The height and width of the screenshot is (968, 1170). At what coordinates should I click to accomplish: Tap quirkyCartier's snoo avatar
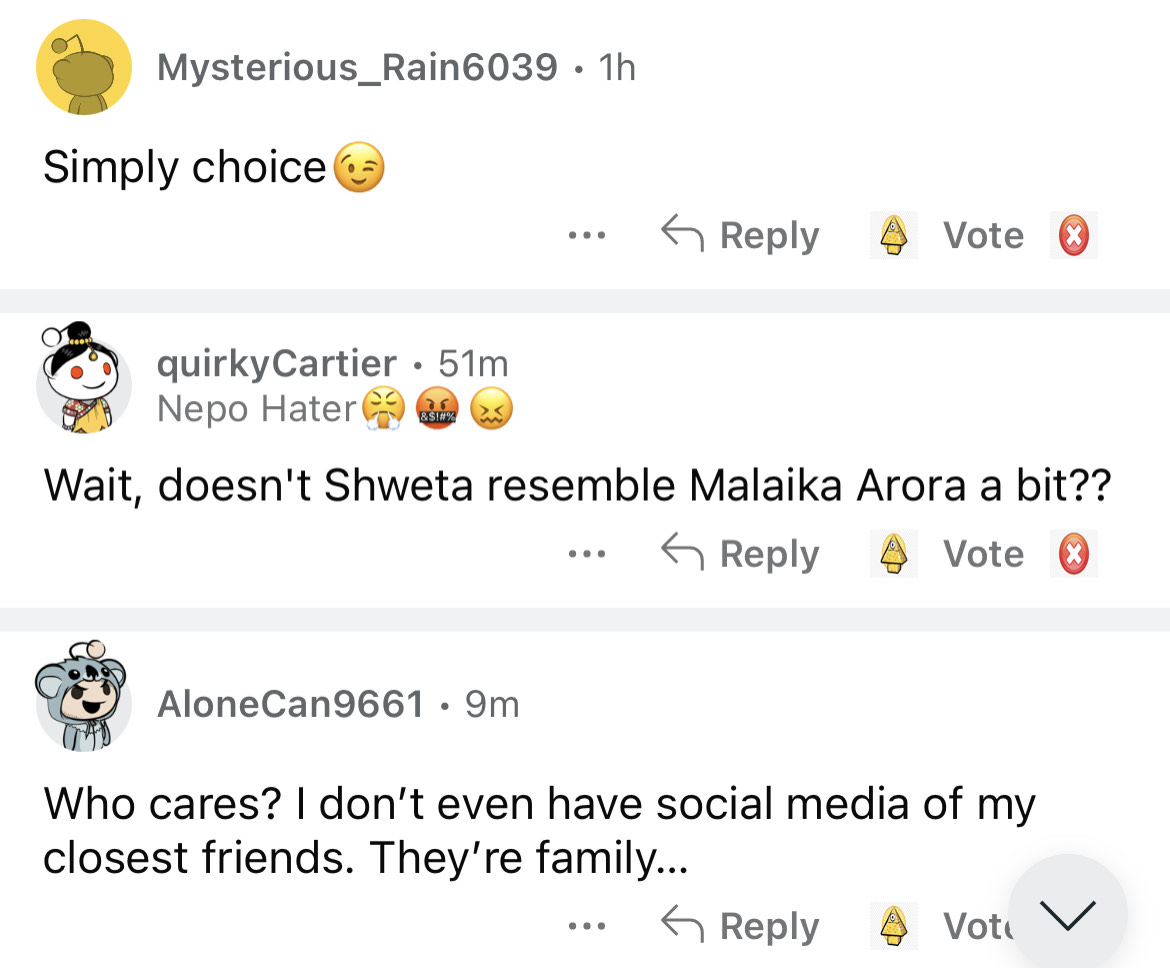click(84, 380)
